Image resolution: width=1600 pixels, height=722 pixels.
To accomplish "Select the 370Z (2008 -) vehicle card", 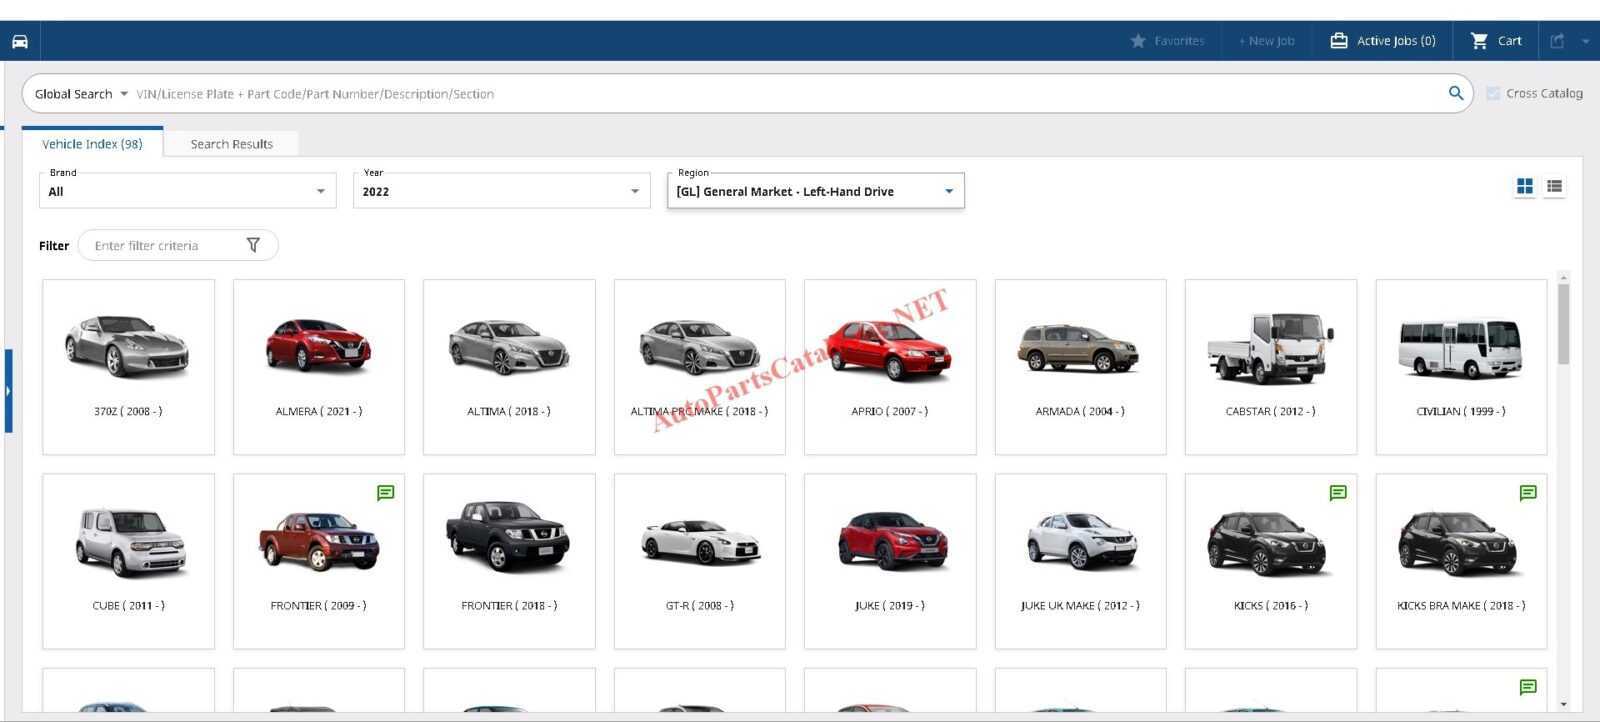I will click(128, 367).
